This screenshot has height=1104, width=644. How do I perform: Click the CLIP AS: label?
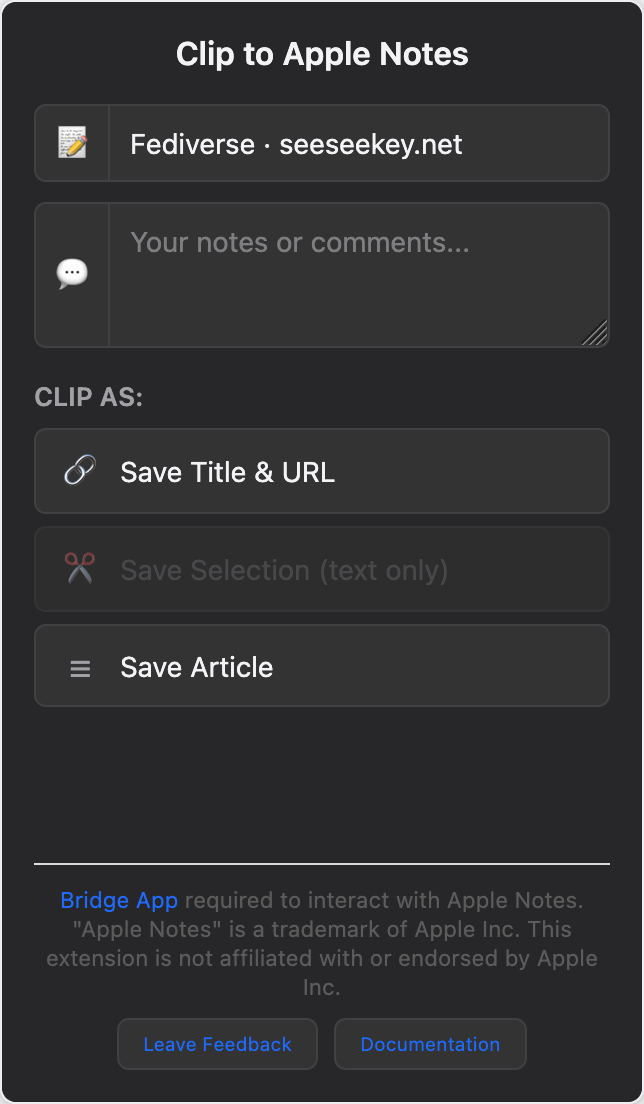pyautogui.click(x=89, y=397)
